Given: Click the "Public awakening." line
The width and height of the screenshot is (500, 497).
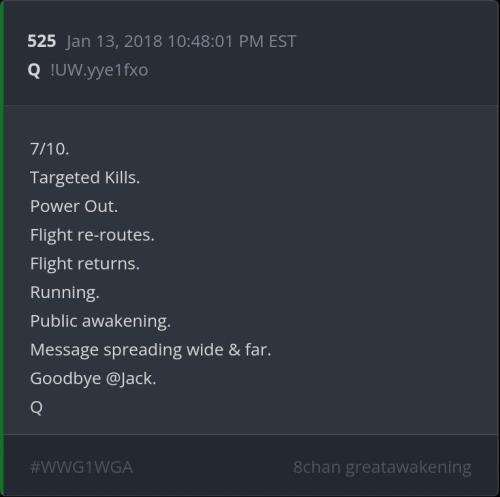Looking at the screenshot, I should tap(100, 322).
